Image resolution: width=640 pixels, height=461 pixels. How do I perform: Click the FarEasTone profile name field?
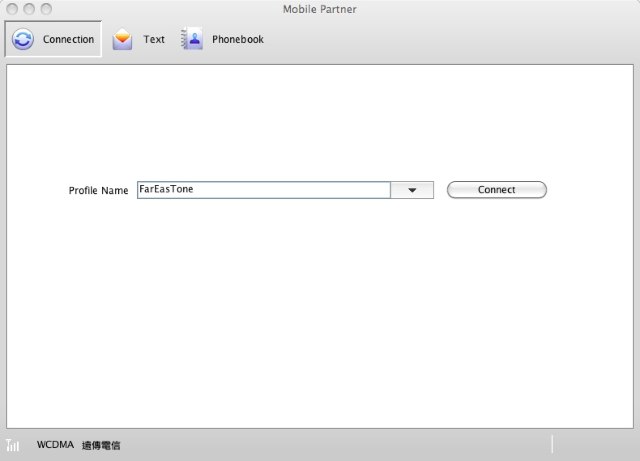point(264,190)
